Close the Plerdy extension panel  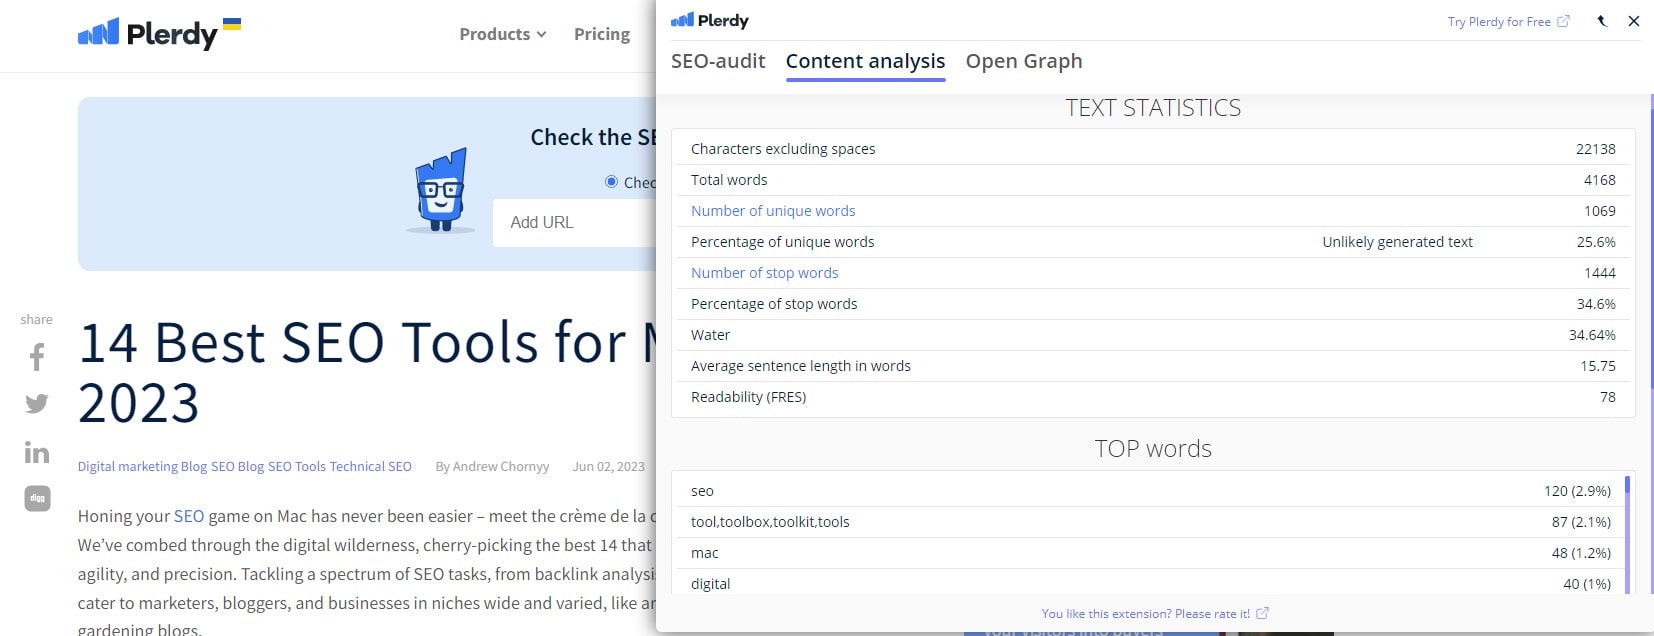[1634, 21]
